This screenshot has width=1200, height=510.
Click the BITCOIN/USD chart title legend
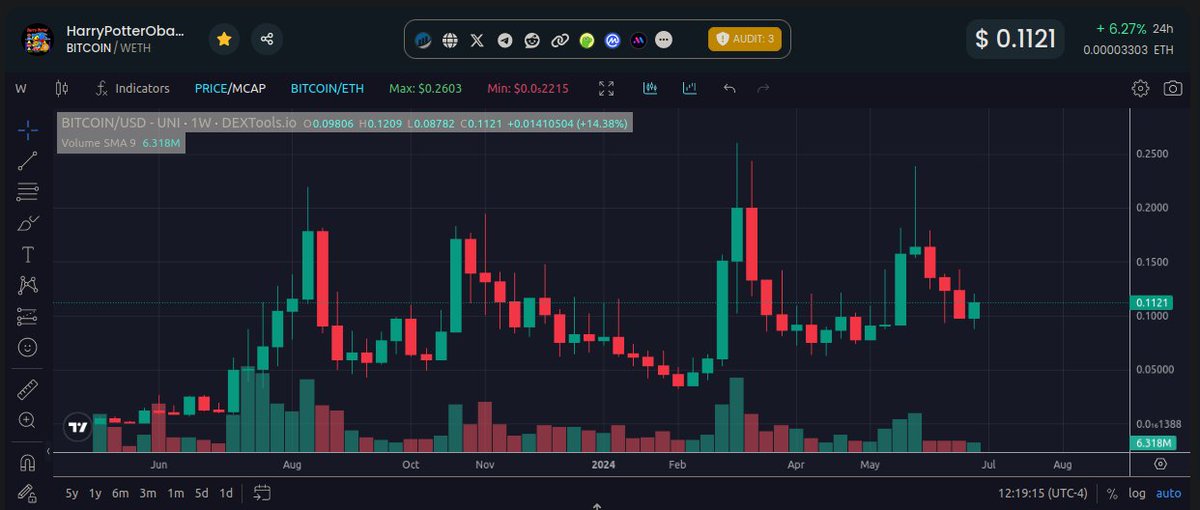tap(179, 123)
